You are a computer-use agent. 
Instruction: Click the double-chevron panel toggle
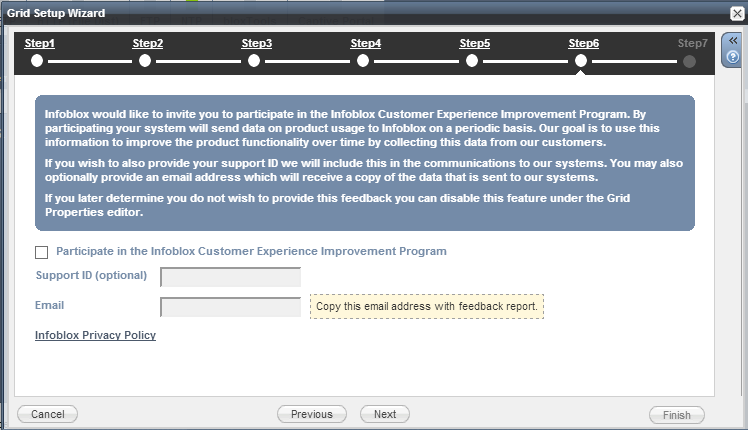click(733, 41)
